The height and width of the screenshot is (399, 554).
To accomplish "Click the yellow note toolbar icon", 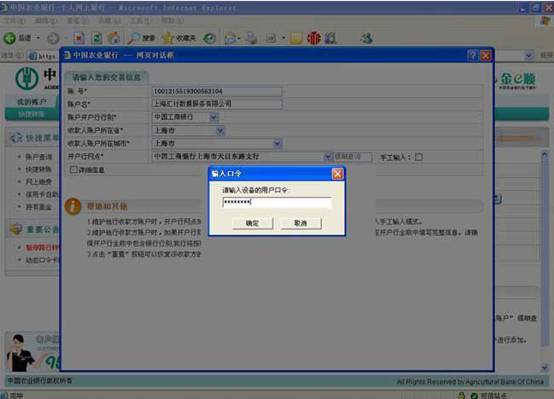I will pyautogui.click(x=296, y=38).
